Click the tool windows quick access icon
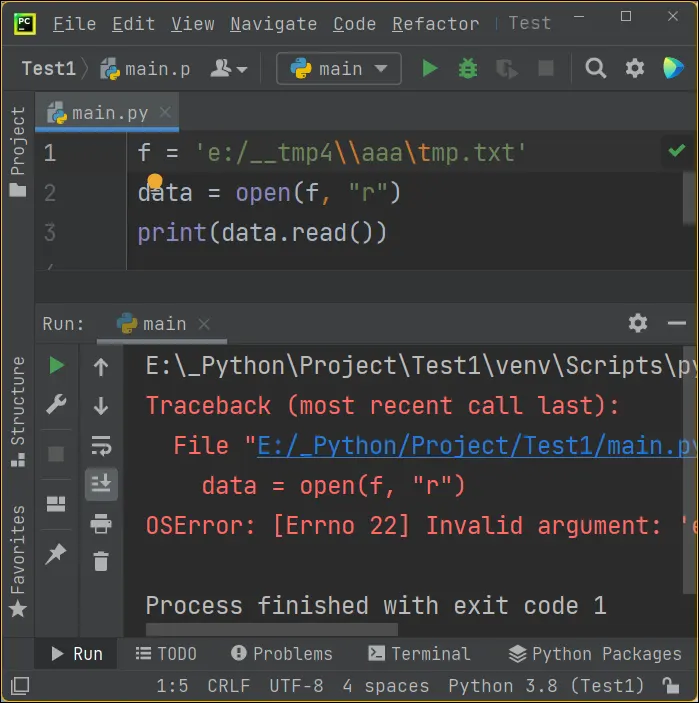Screen dimensions: 699x703 (20, 686)
